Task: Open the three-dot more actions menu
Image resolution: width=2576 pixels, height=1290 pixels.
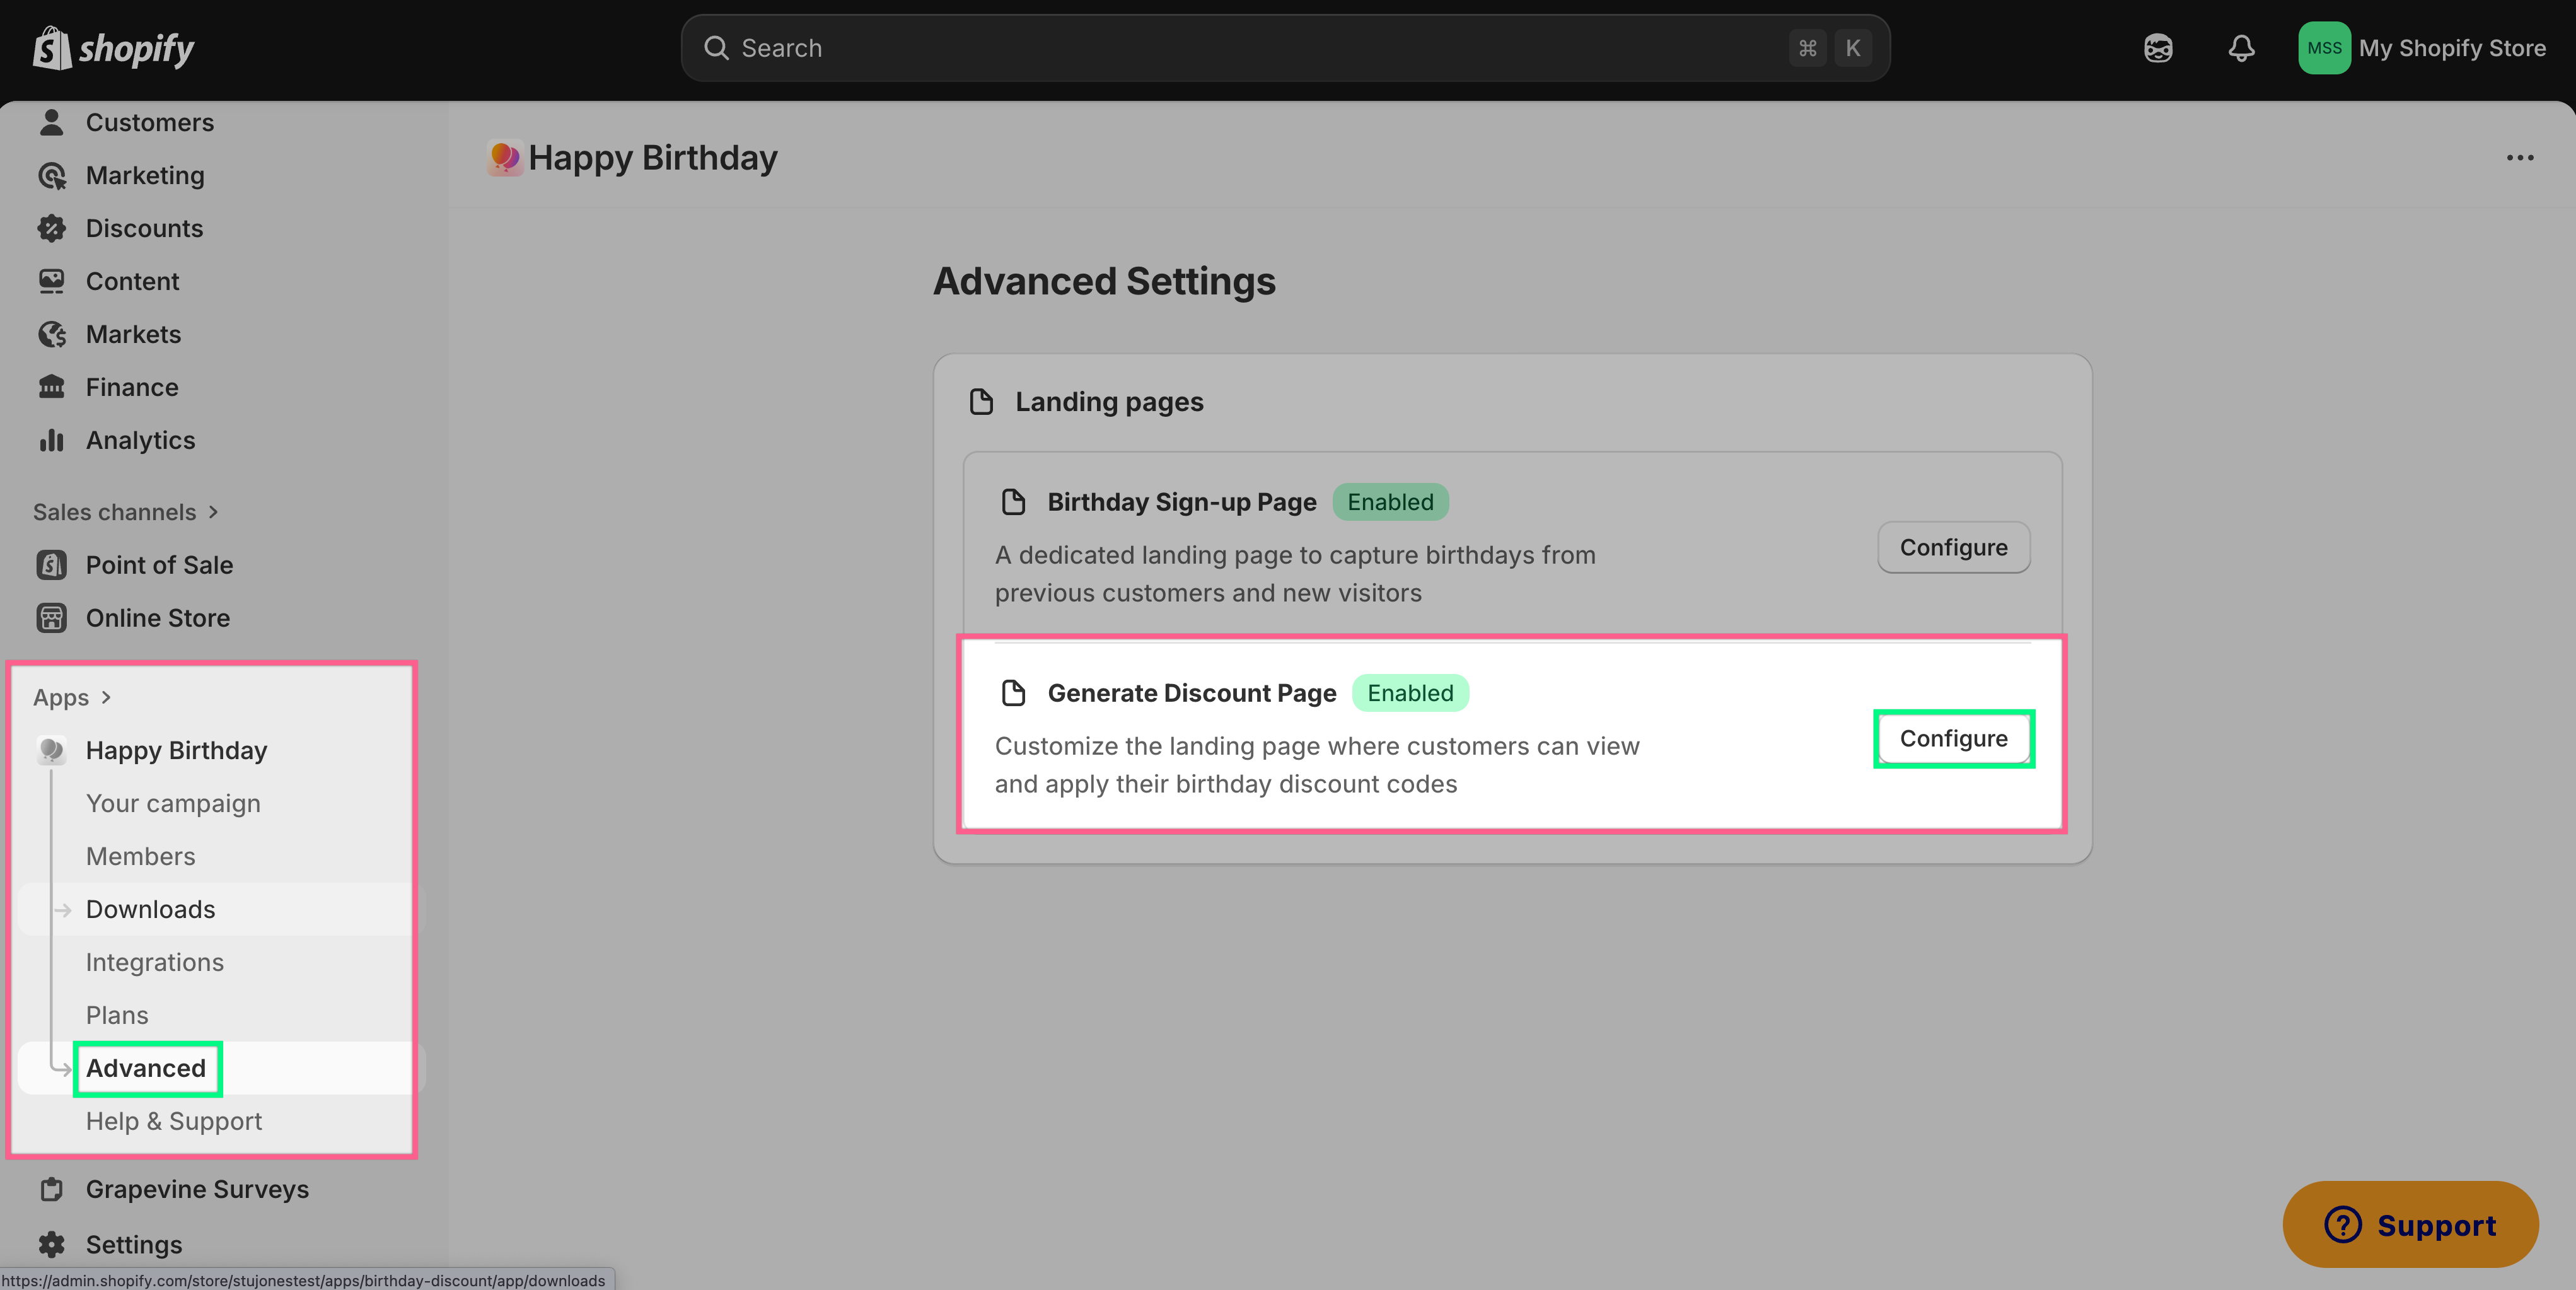Action: 2519,158
